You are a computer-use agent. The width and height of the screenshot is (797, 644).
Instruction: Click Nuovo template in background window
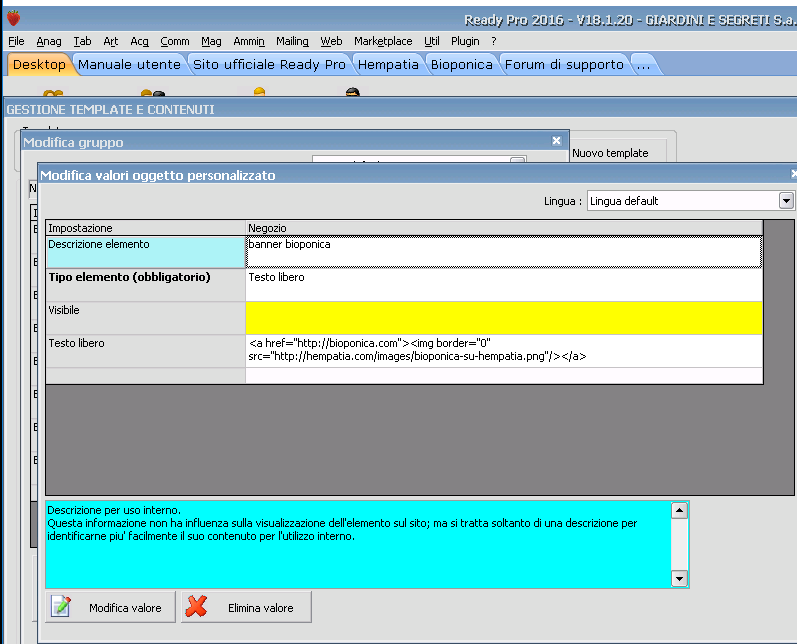coord(610,153)
